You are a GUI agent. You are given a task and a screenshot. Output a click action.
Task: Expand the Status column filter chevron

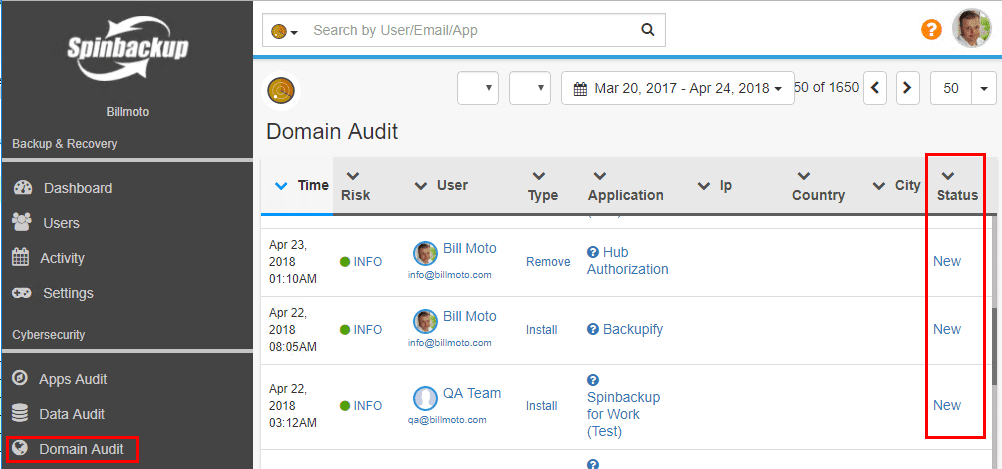948,176
